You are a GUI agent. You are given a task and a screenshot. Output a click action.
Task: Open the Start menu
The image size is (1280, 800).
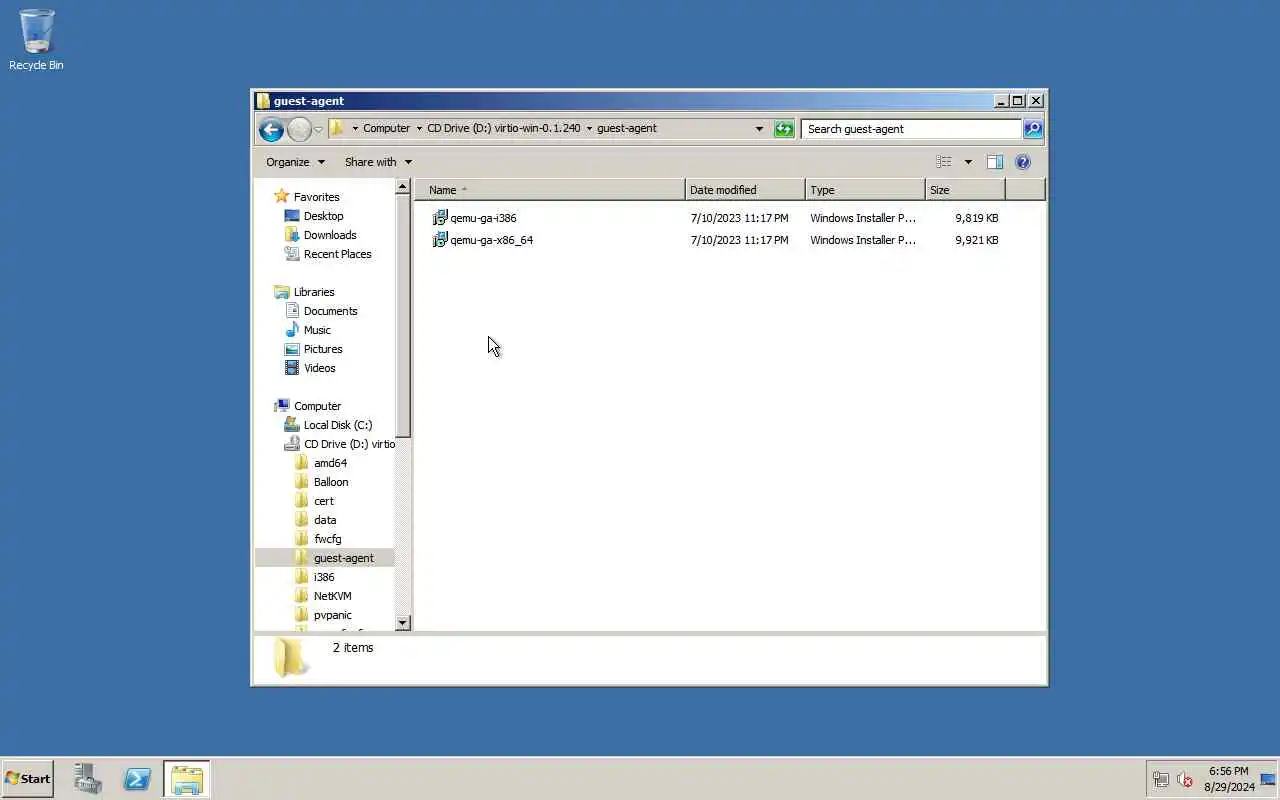coord(27,779)
